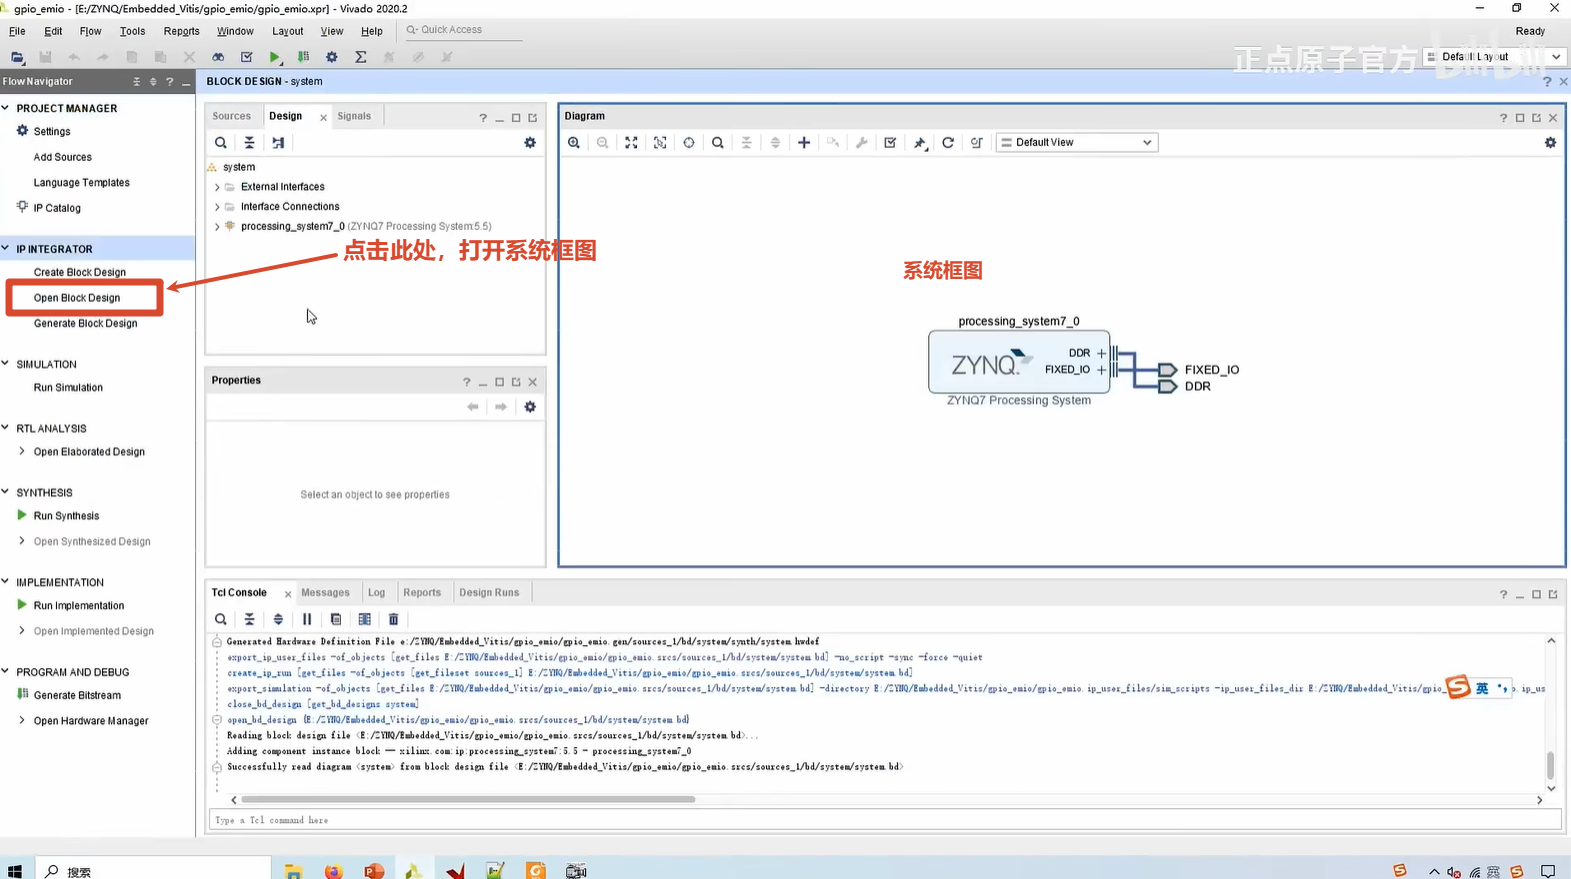This screenshot has height=879, width=1571.
Task: Open Settings via main toolbar gear icon
Action: click(x=332, y=57)
